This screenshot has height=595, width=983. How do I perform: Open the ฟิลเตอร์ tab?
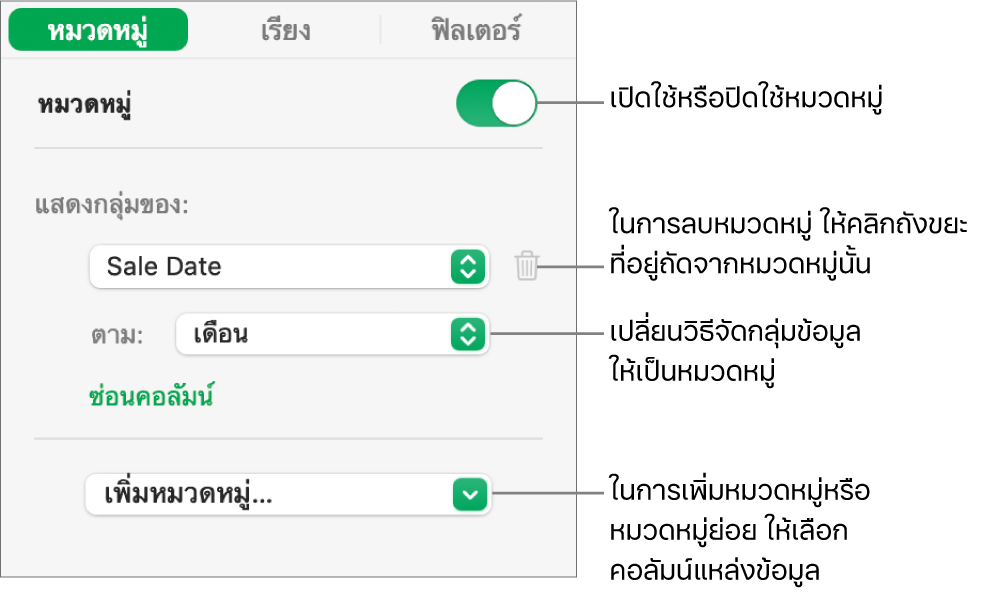click(476, 30)
